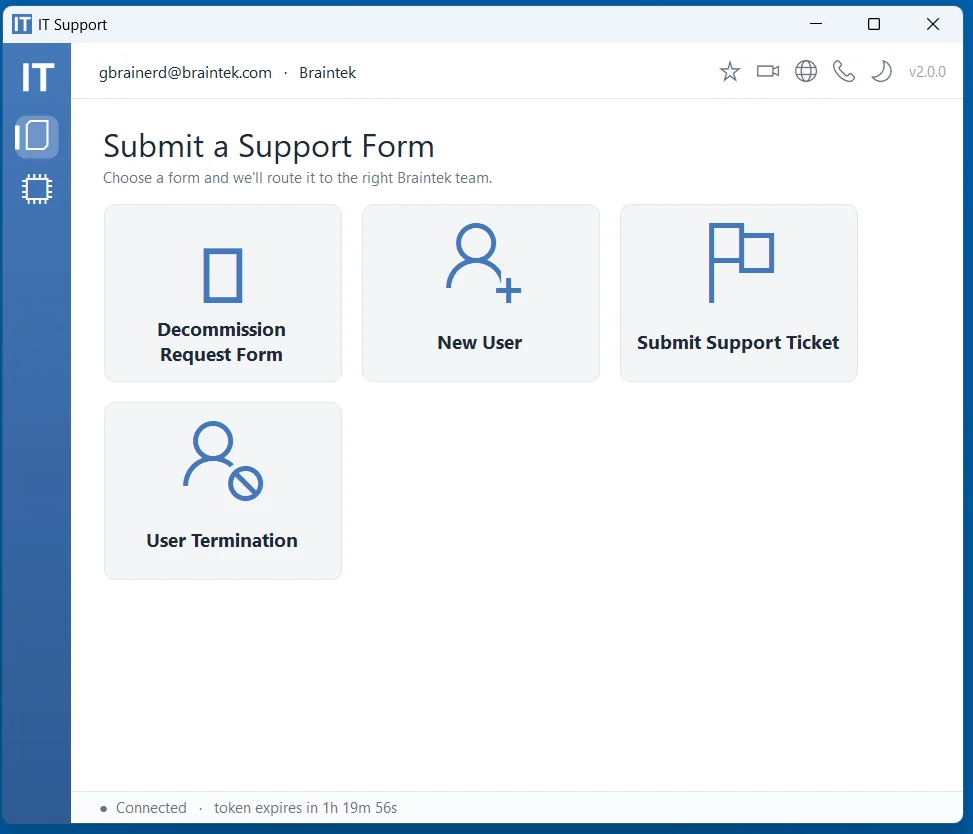Viewport: 973px width, 834px height.
Task: Close the IT Support window
Action: (932, 24)
